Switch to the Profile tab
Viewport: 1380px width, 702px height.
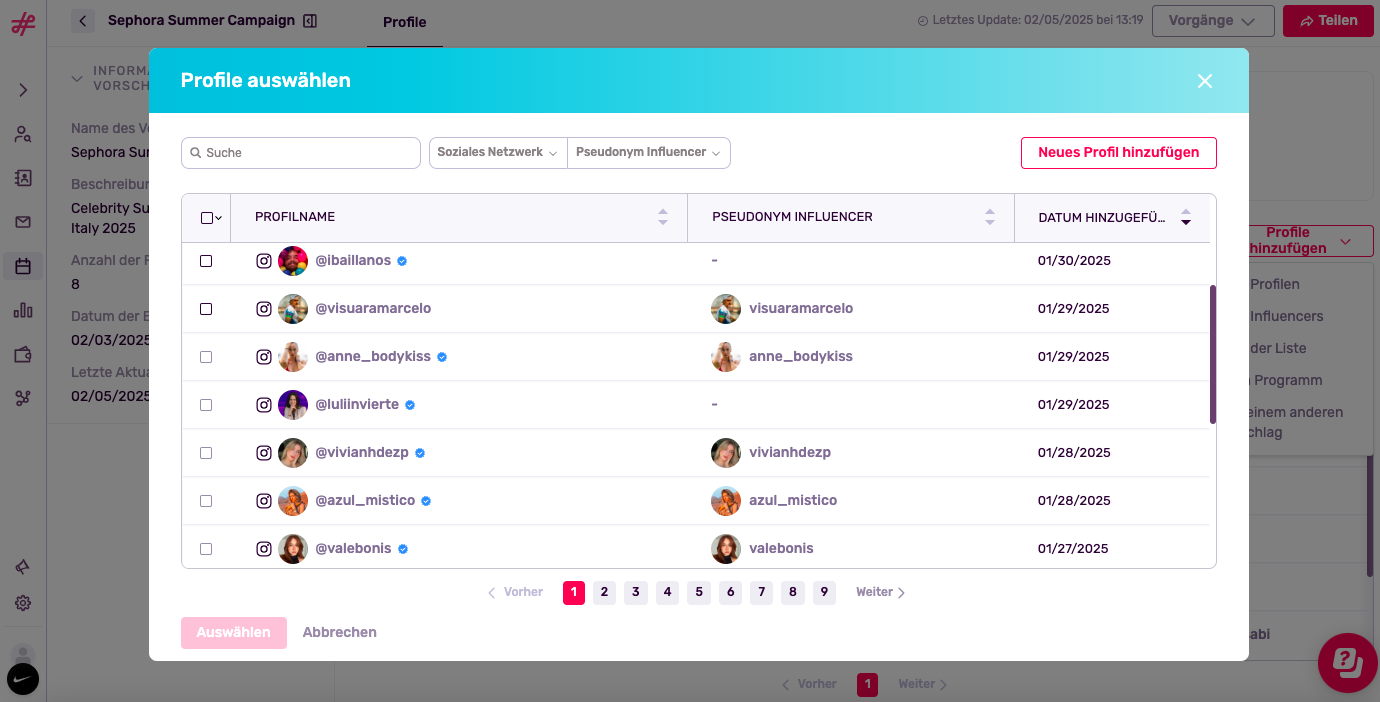pyautogui.click(x=404, y=22)
